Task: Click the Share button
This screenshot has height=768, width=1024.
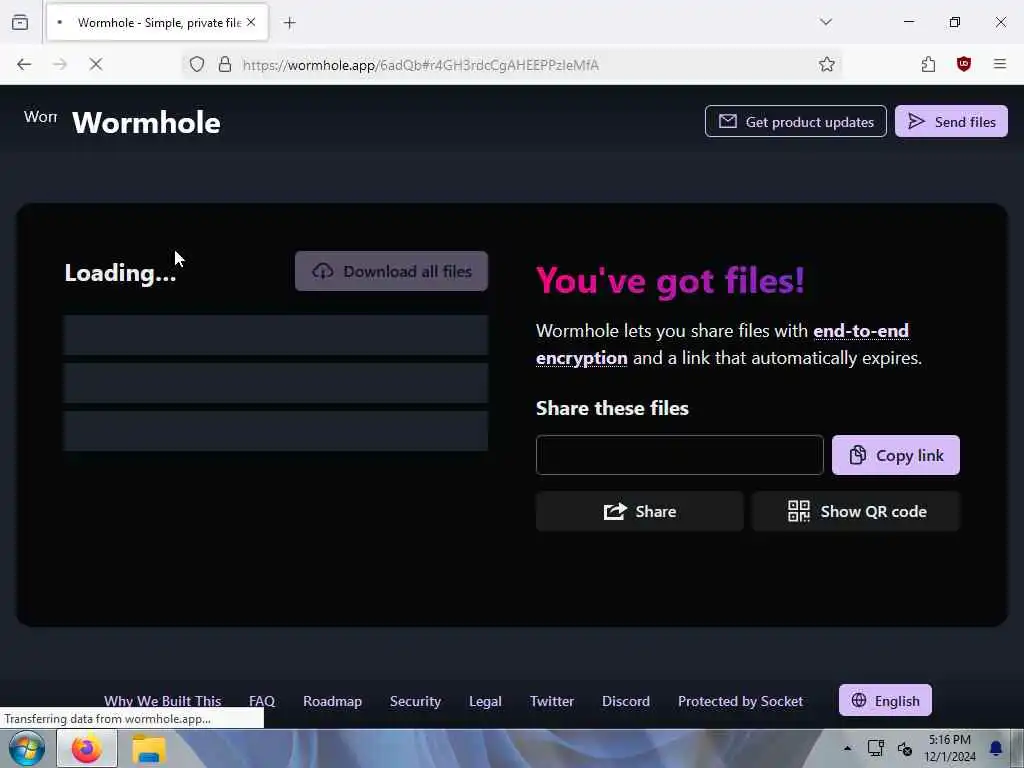Action: (x=639, y=511)
